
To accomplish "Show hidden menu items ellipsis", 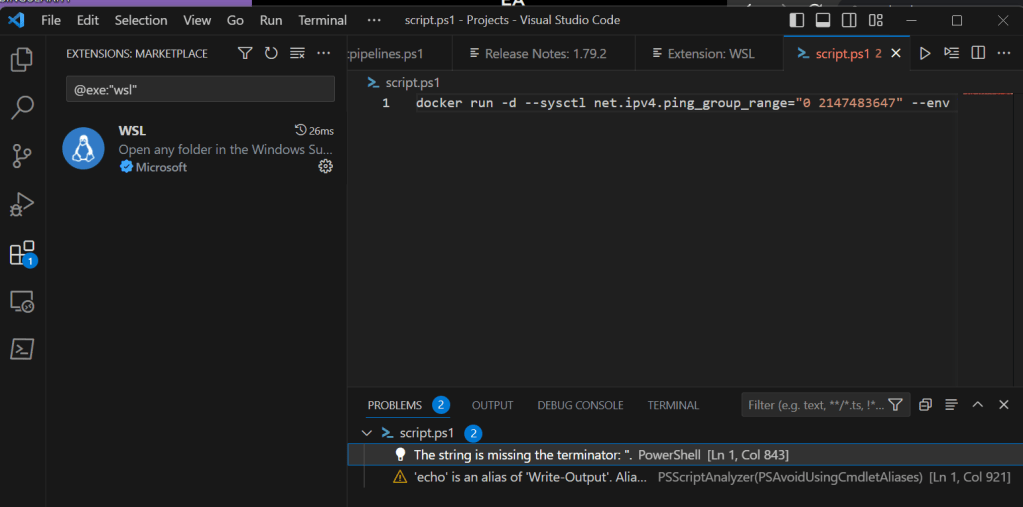I will (x=374, y=20).
